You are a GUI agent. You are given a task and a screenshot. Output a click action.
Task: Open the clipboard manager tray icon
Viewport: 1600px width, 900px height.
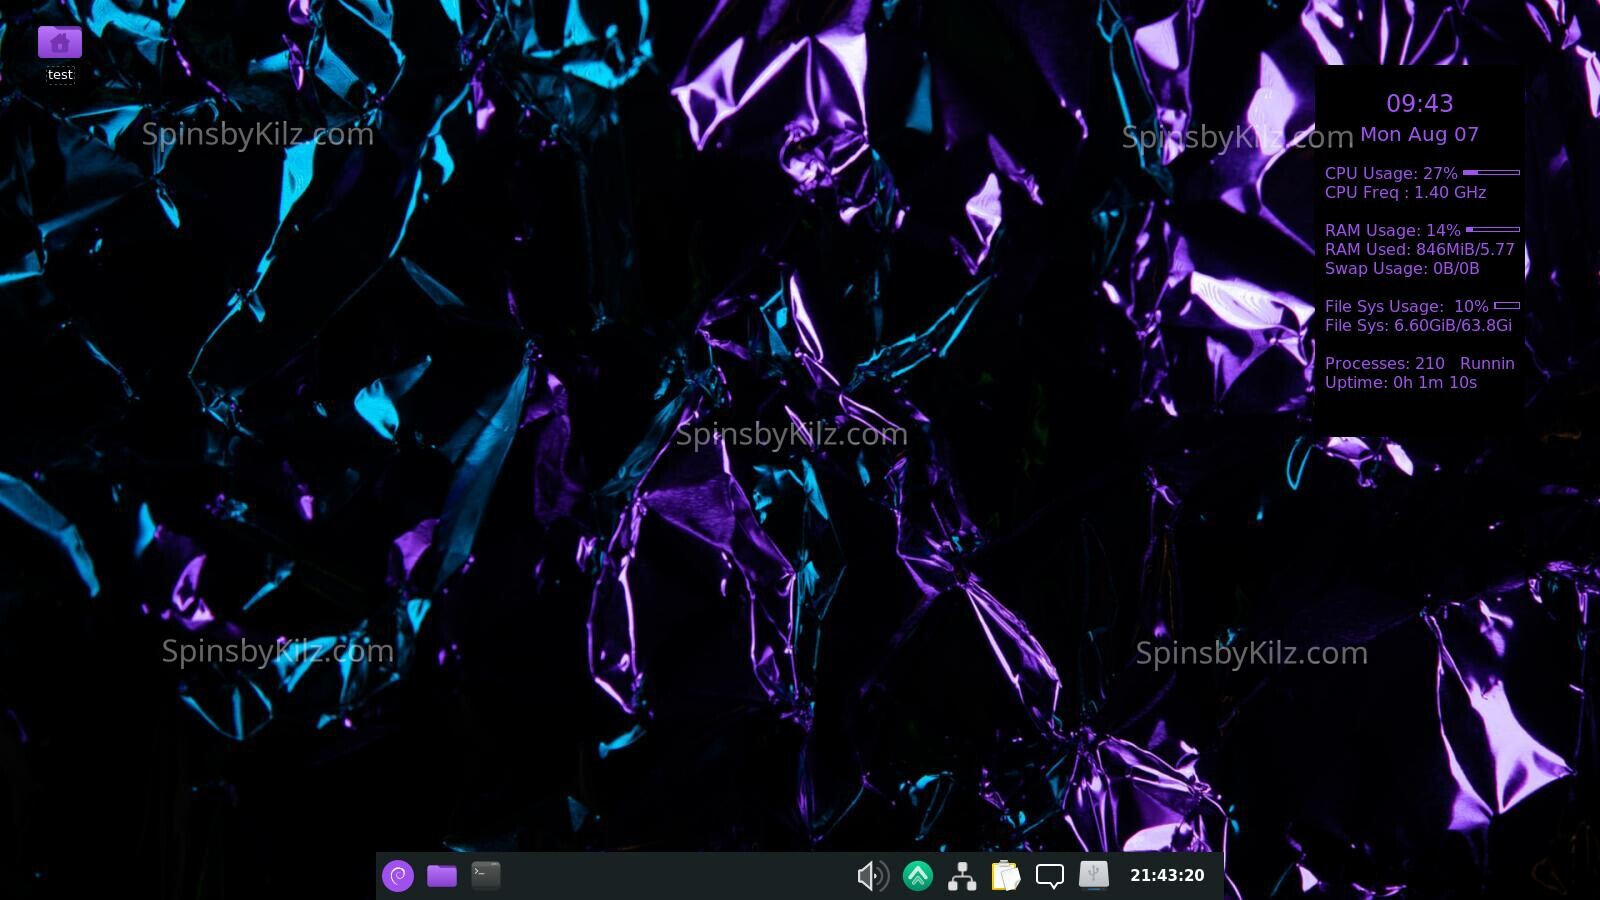pyautogui.click(x=1006, y=876)
